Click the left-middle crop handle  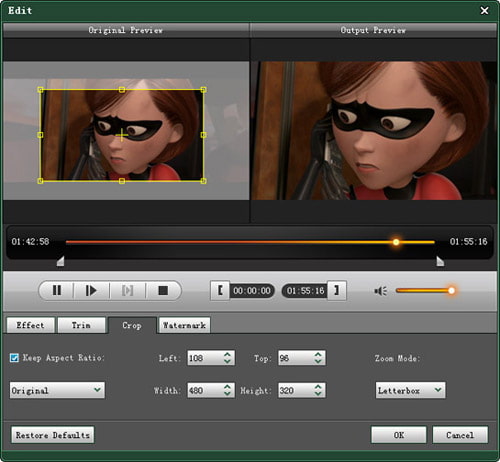pos(40,135)
